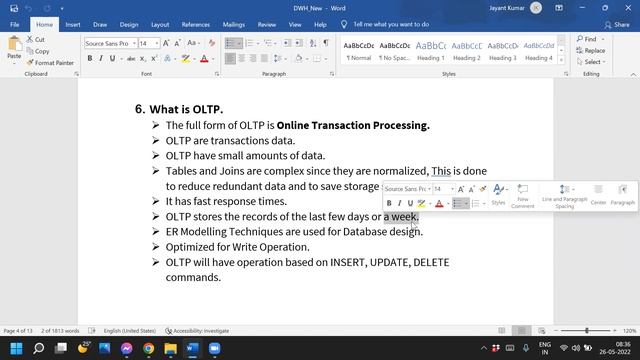Toggle show paragraph marks
Viewport: 640px width, 360px height.
click(326, 43)
